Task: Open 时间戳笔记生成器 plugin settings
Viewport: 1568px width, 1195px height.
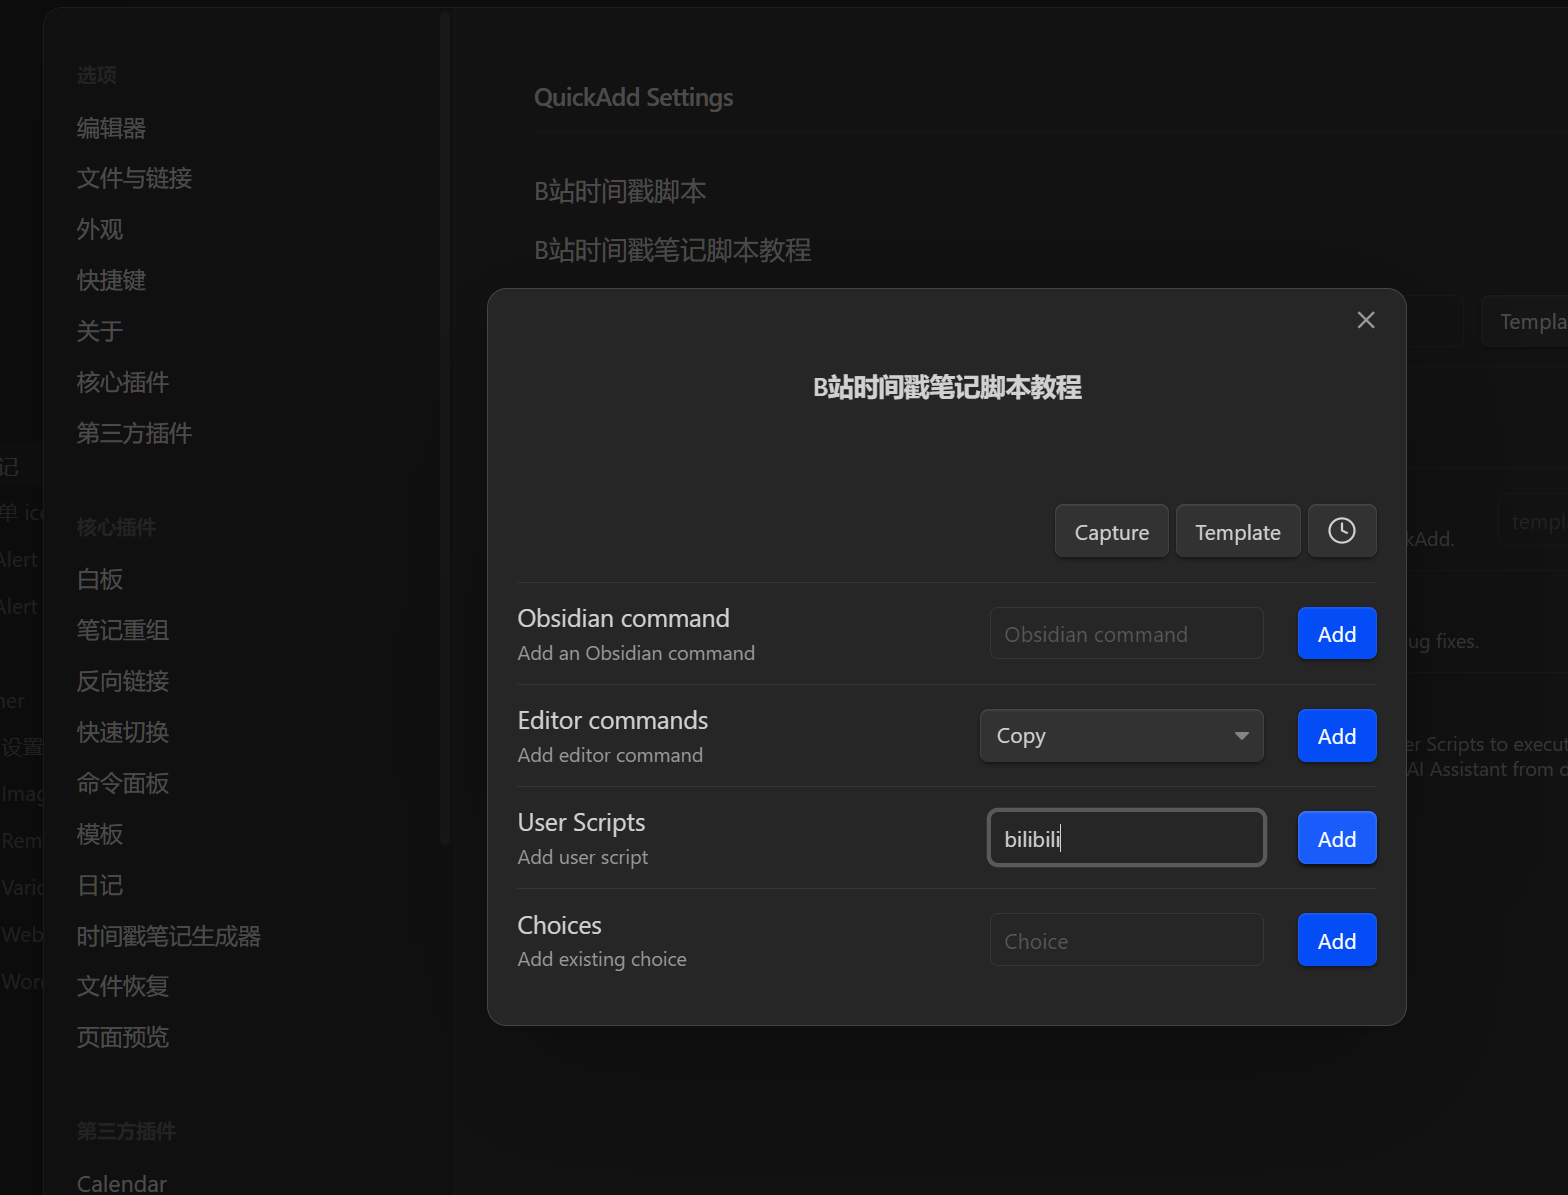Action: tap(168, 936)
